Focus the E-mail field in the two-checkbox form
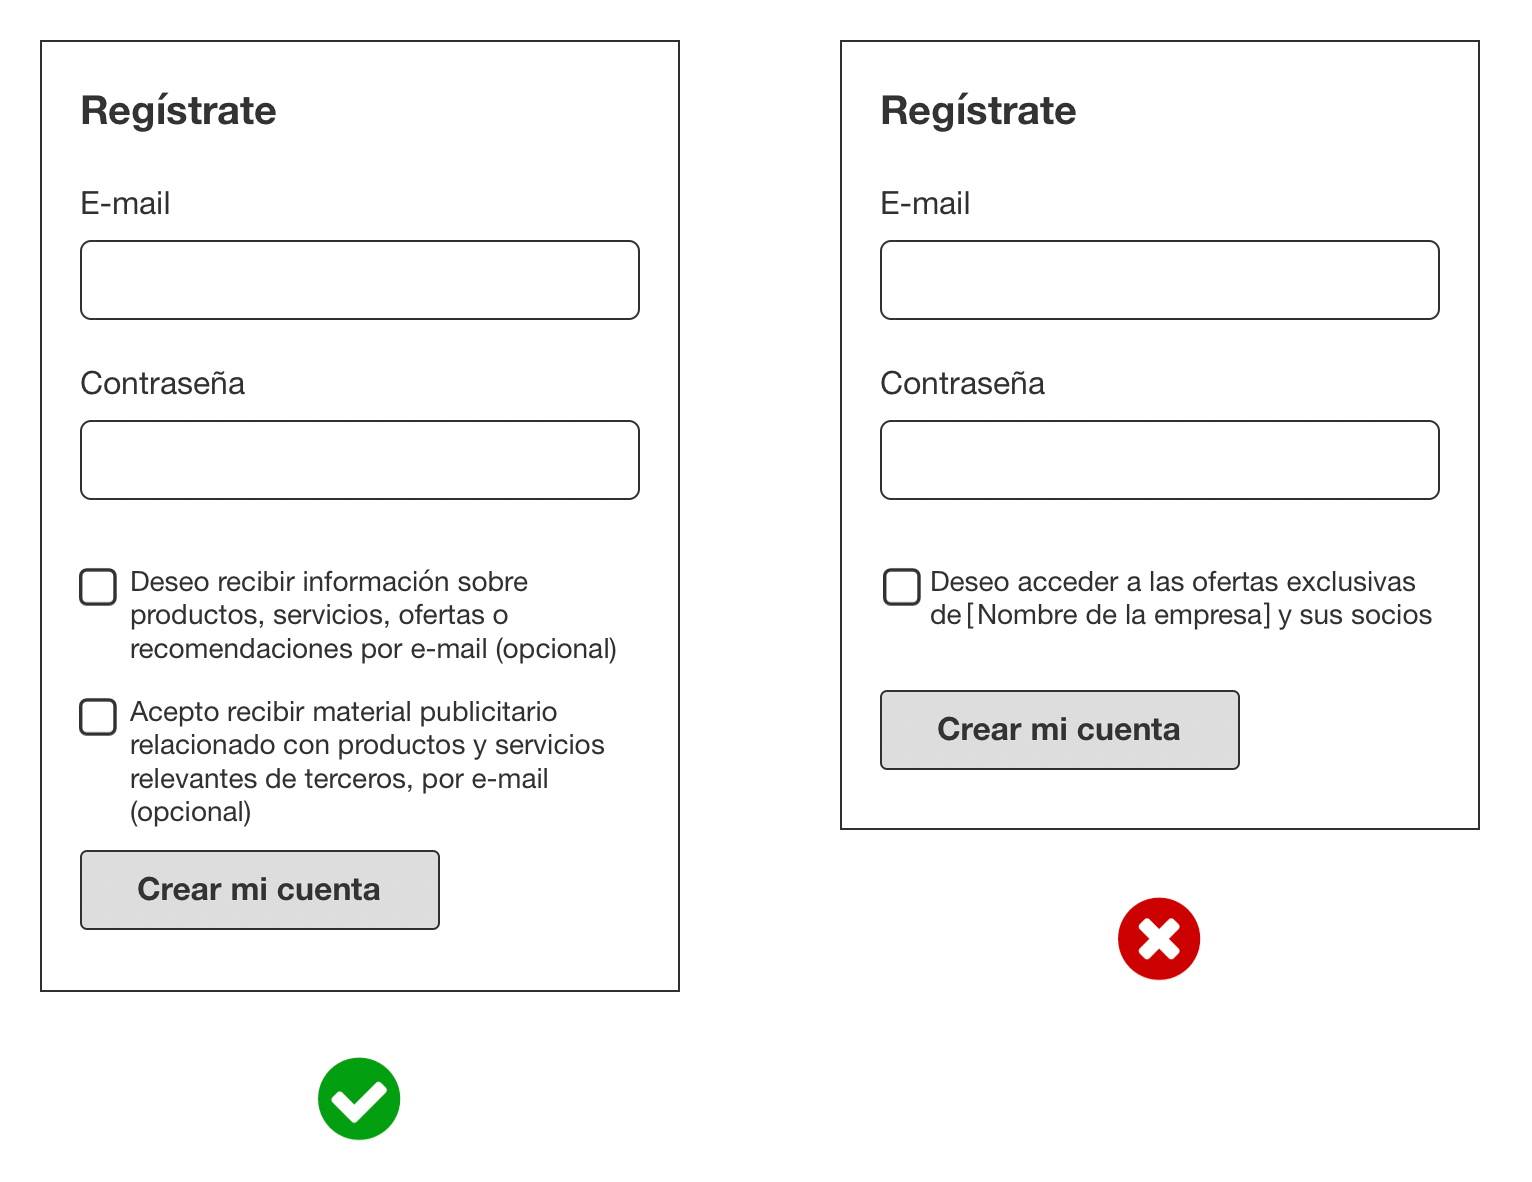The height and width of the screenshot is (1182, 1532). (360, 280)
